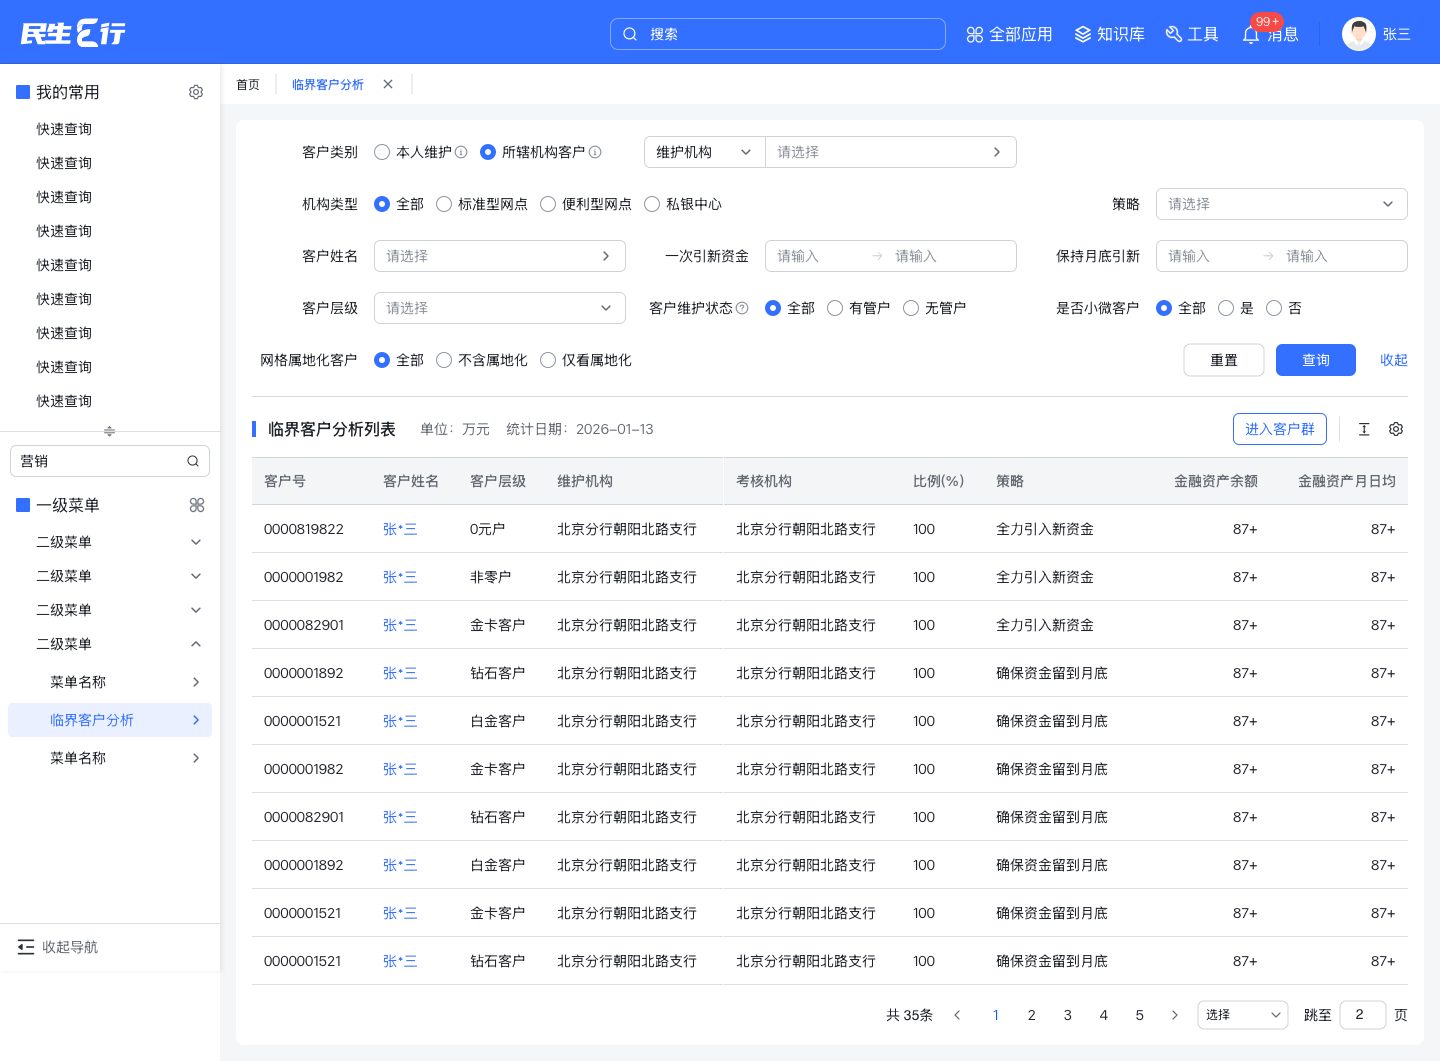Viewport: 1440px width, 1061px height.
Task: Select 否 for 是否小微客户
Action: click(1274, 308)
